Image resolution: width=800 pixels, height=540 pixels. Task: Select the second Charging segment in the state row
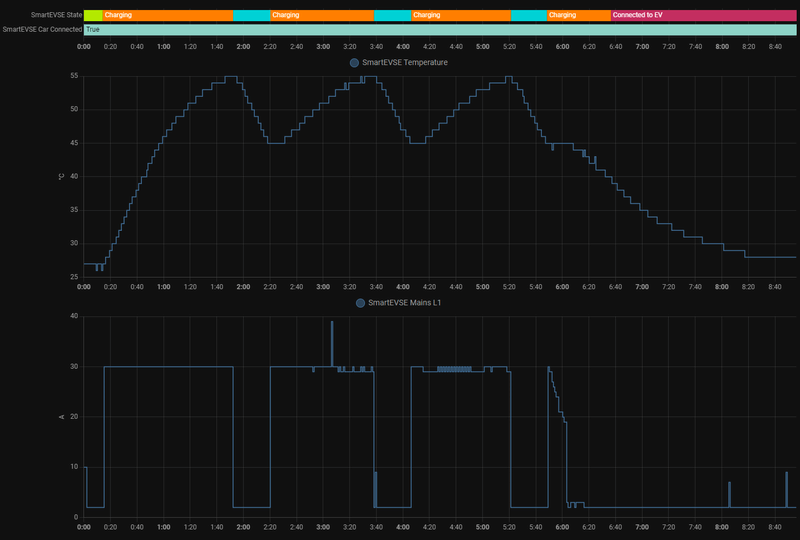tap(322, 15)
